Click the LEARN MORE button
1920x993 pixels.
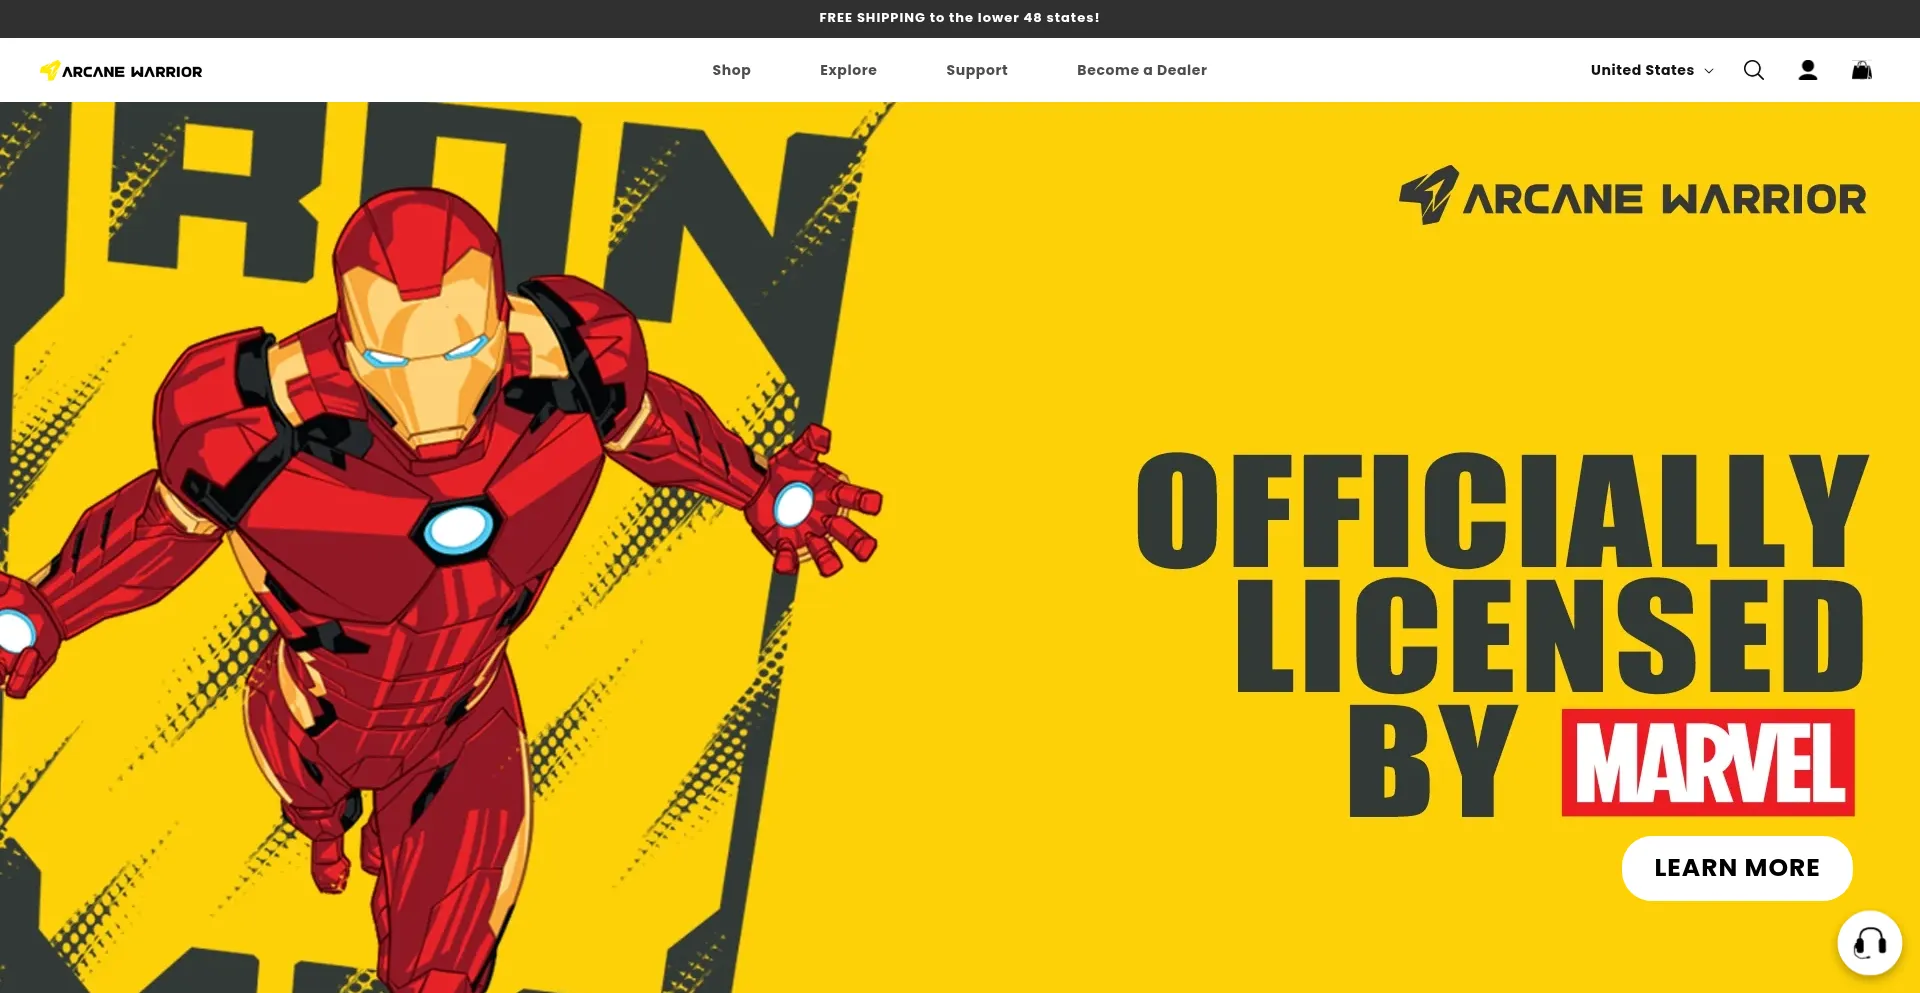[1737, 868]
